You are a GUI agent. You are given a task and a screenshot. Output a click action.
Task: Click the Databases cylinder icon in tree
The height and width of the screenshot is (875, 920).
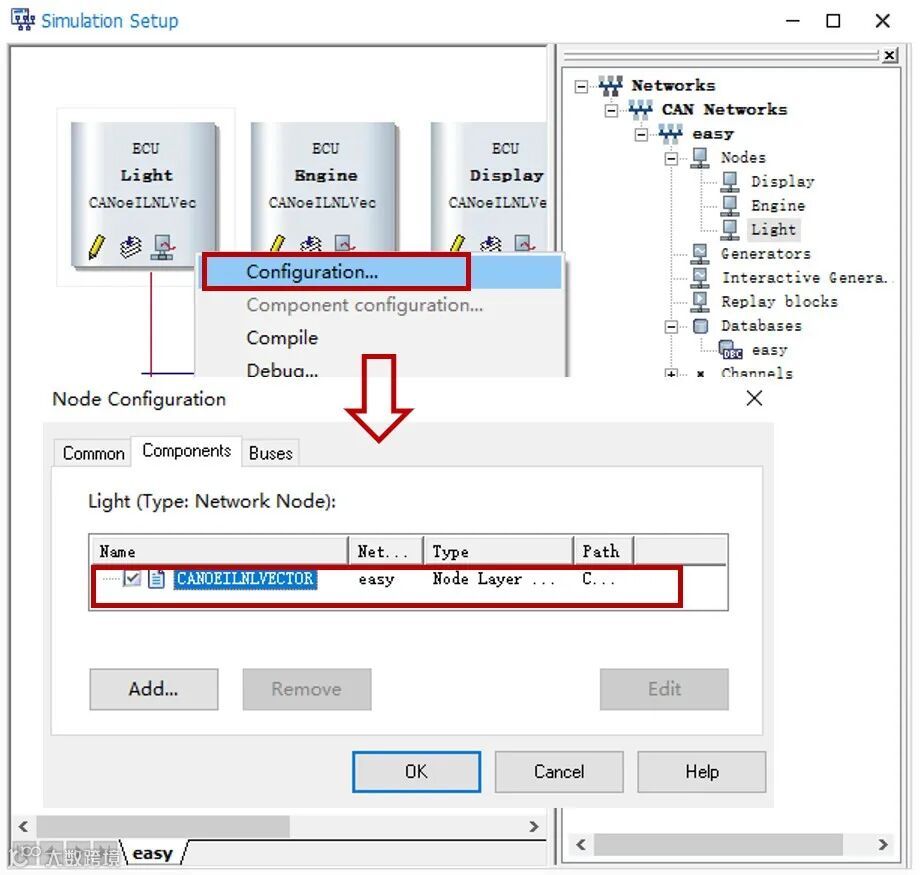701,326
